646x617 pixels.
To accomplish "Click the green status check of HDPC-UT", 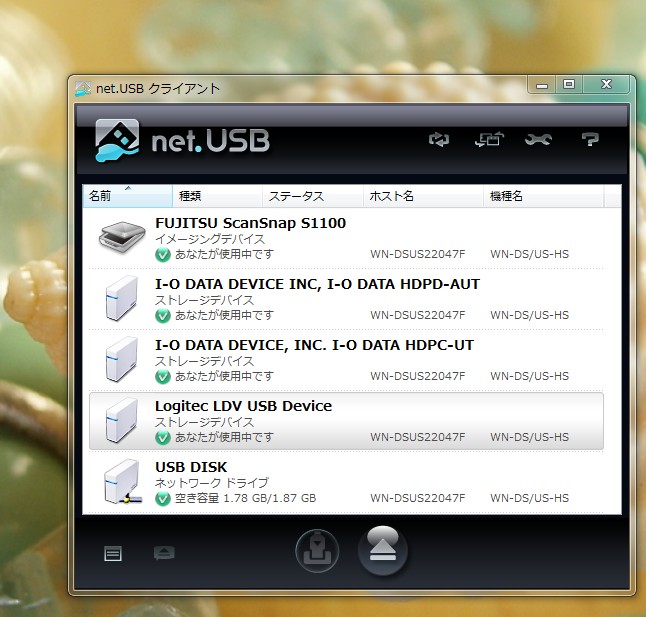I will [163, 377].
